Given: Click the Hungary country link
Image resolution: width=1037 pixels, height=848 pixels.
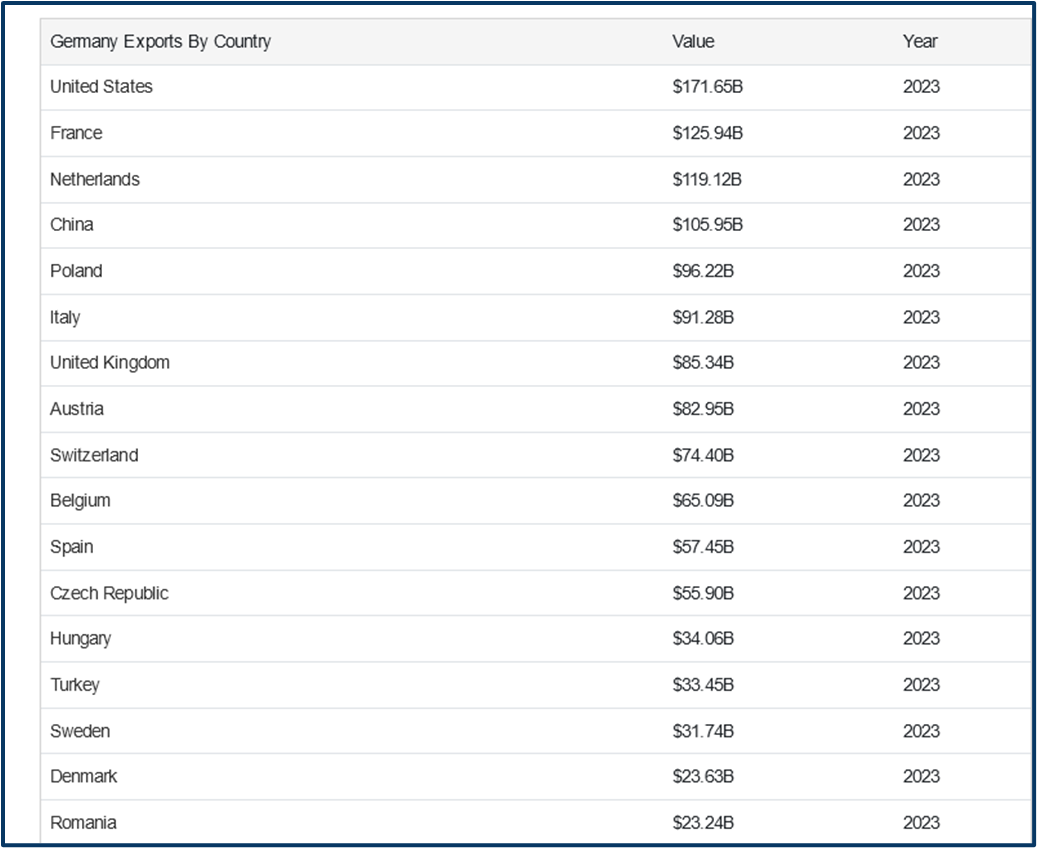Looking at the screenshot, I should (x=81, y=638).
